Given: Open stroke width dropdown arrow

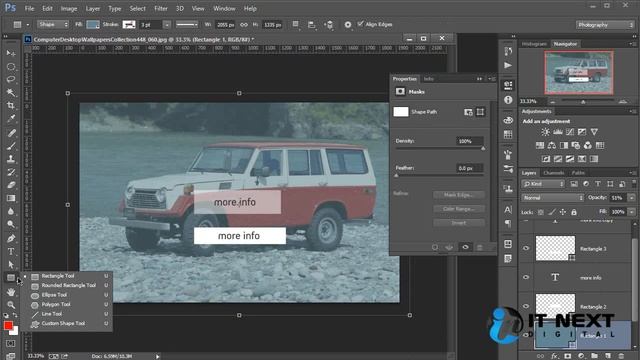Looking at the screenshot, I should point(167,25).
